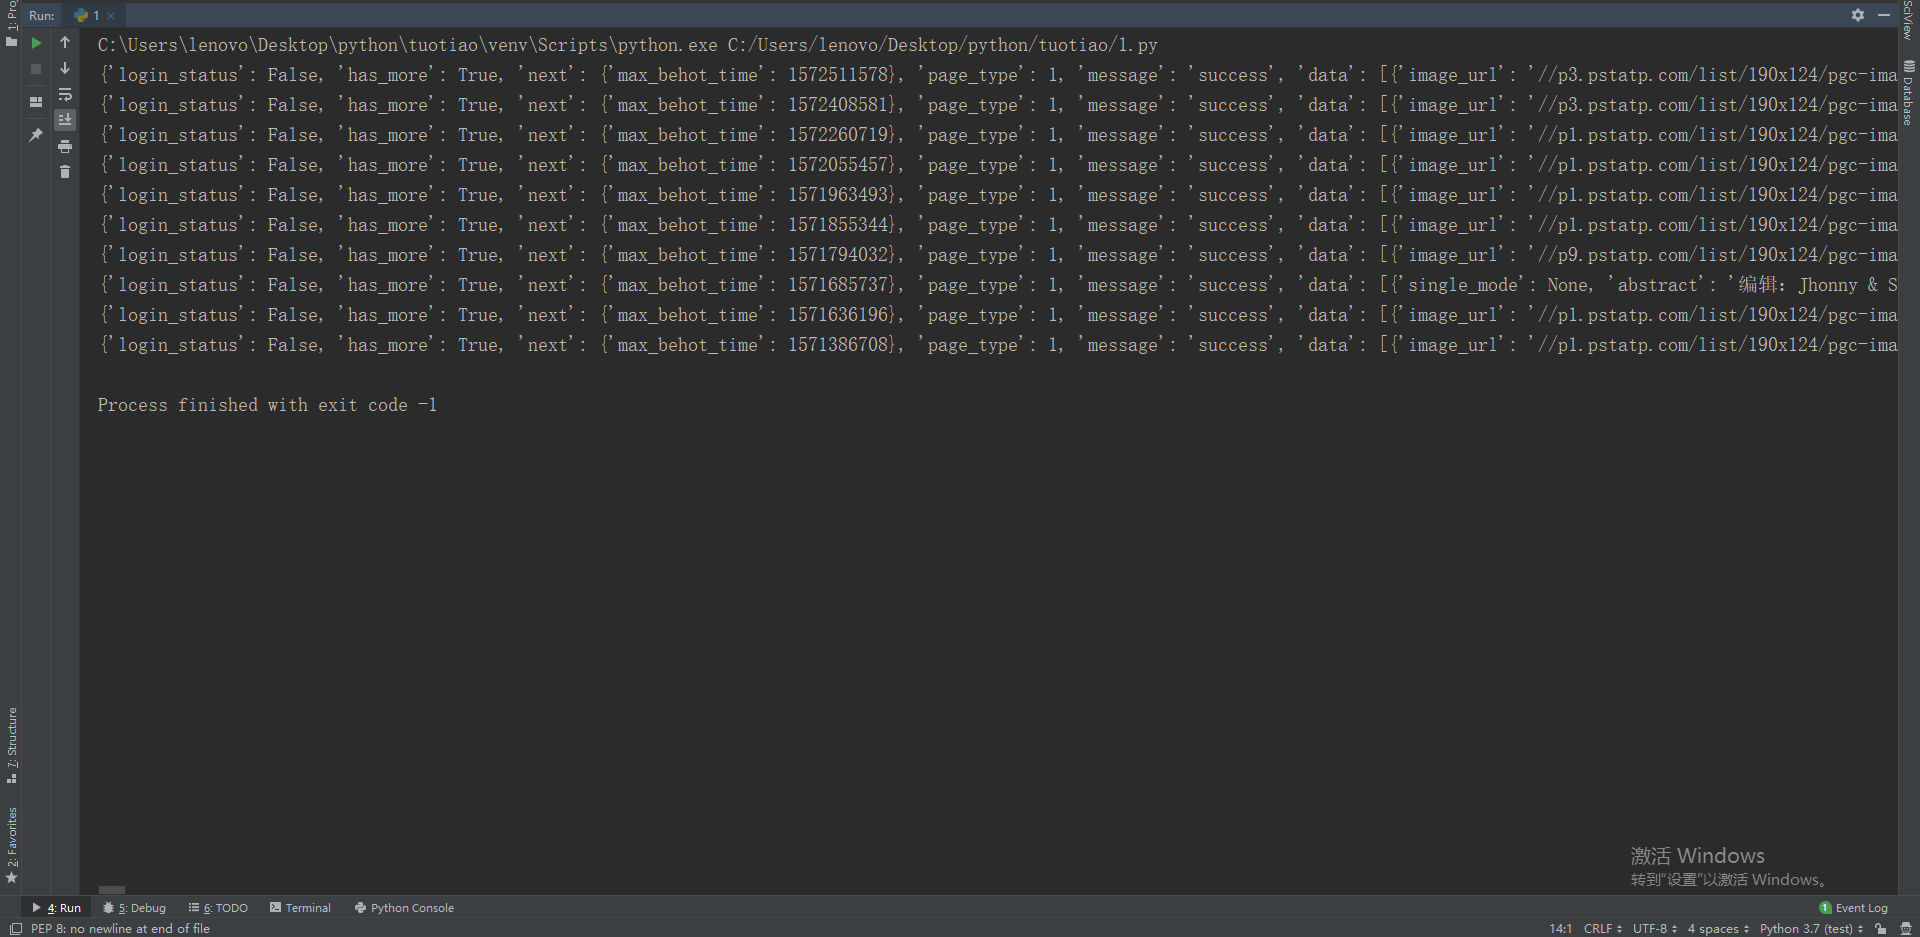Open the Python Console tab
The image size is (1920, 937).
pyautogui.click(x=404, y=908)
